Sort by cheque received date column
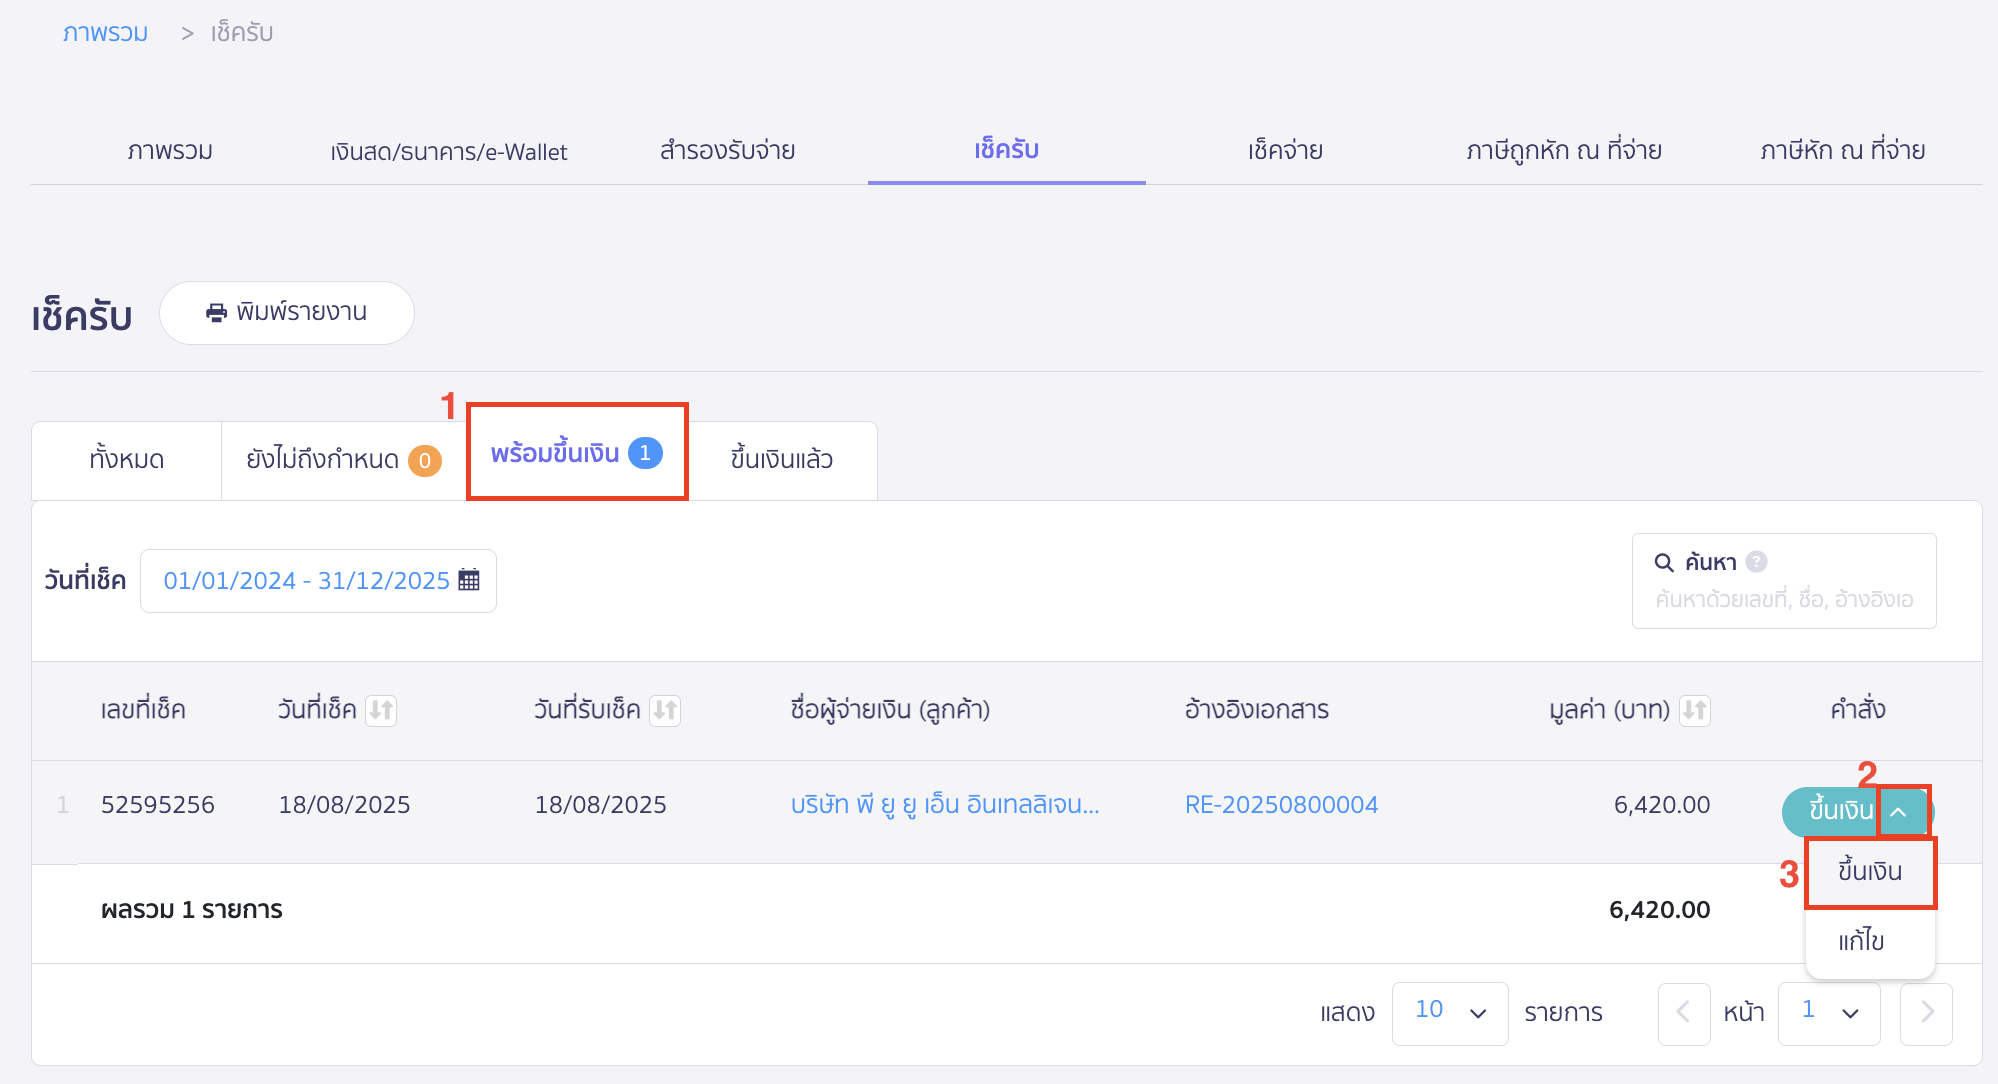 pos(665,710)
